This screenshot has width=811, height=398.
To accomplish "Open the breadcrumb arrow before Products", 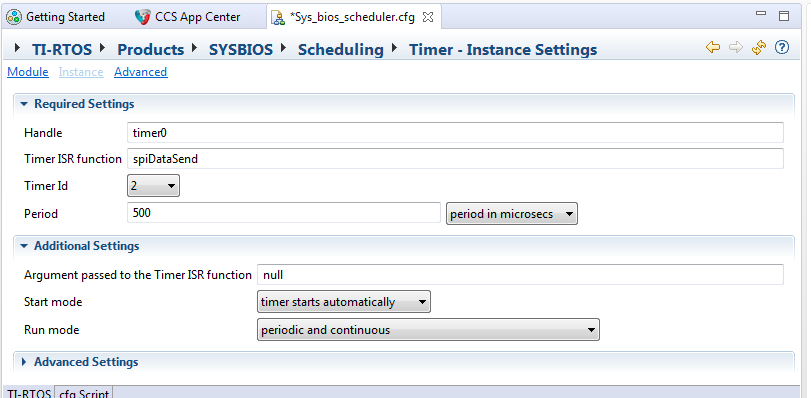I will point(102,48).
